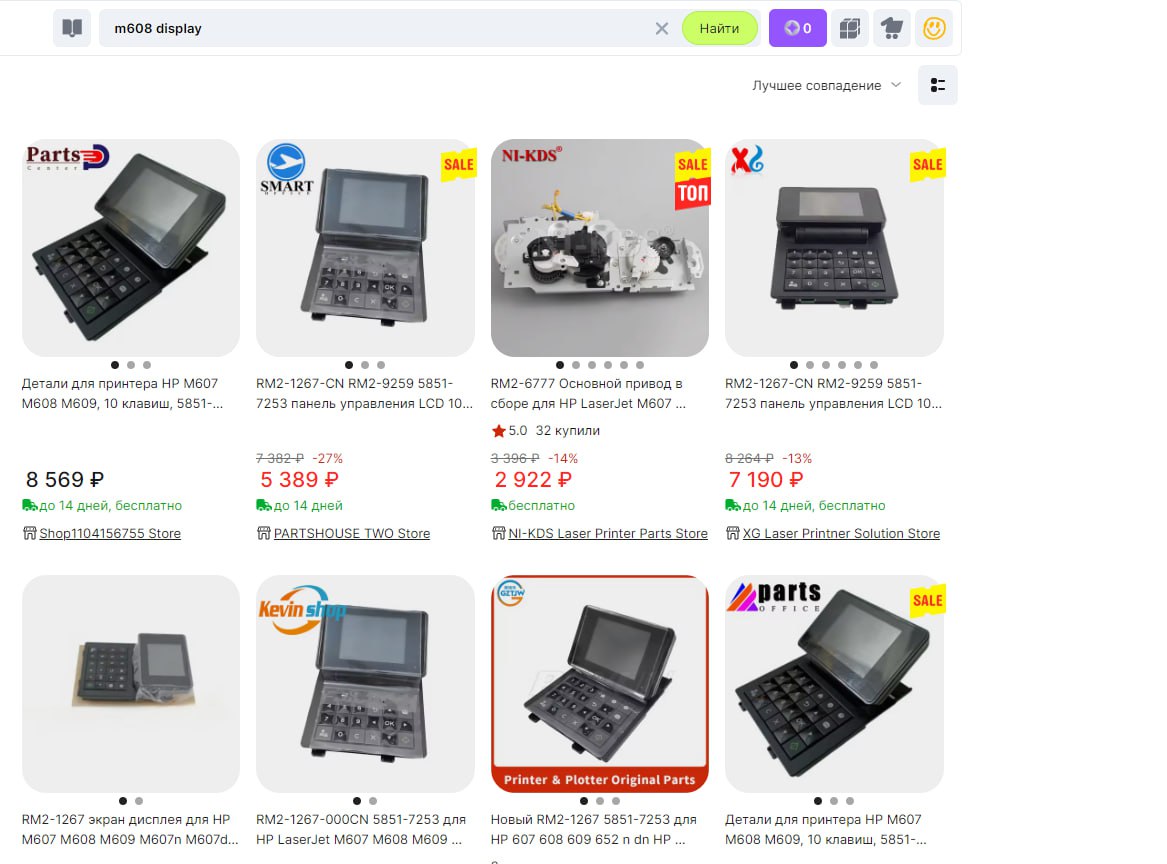1167x864 pixels.
Task: Open XG Laser Printner Solution Store link
Action: coord(841,533)
